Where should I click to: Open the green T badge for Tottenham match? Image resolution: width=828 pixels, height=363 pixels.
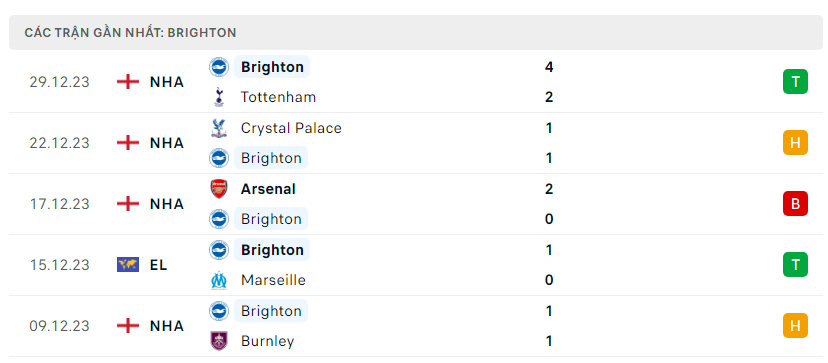[795, 82]
